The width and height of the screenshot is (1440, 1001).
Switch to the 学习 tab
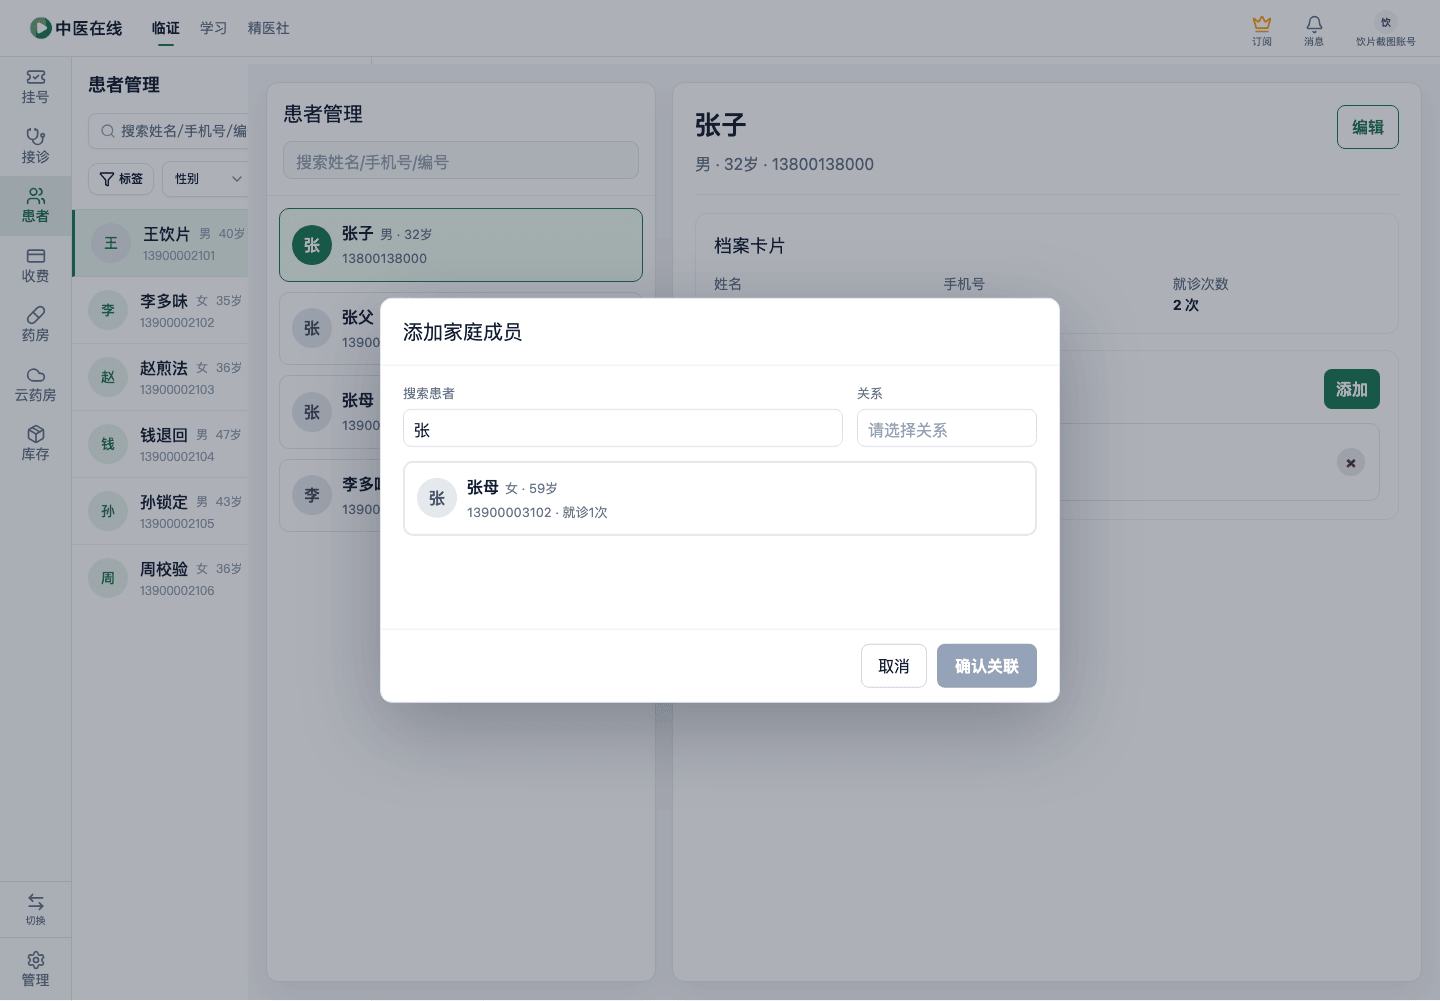tap(214, 28)
